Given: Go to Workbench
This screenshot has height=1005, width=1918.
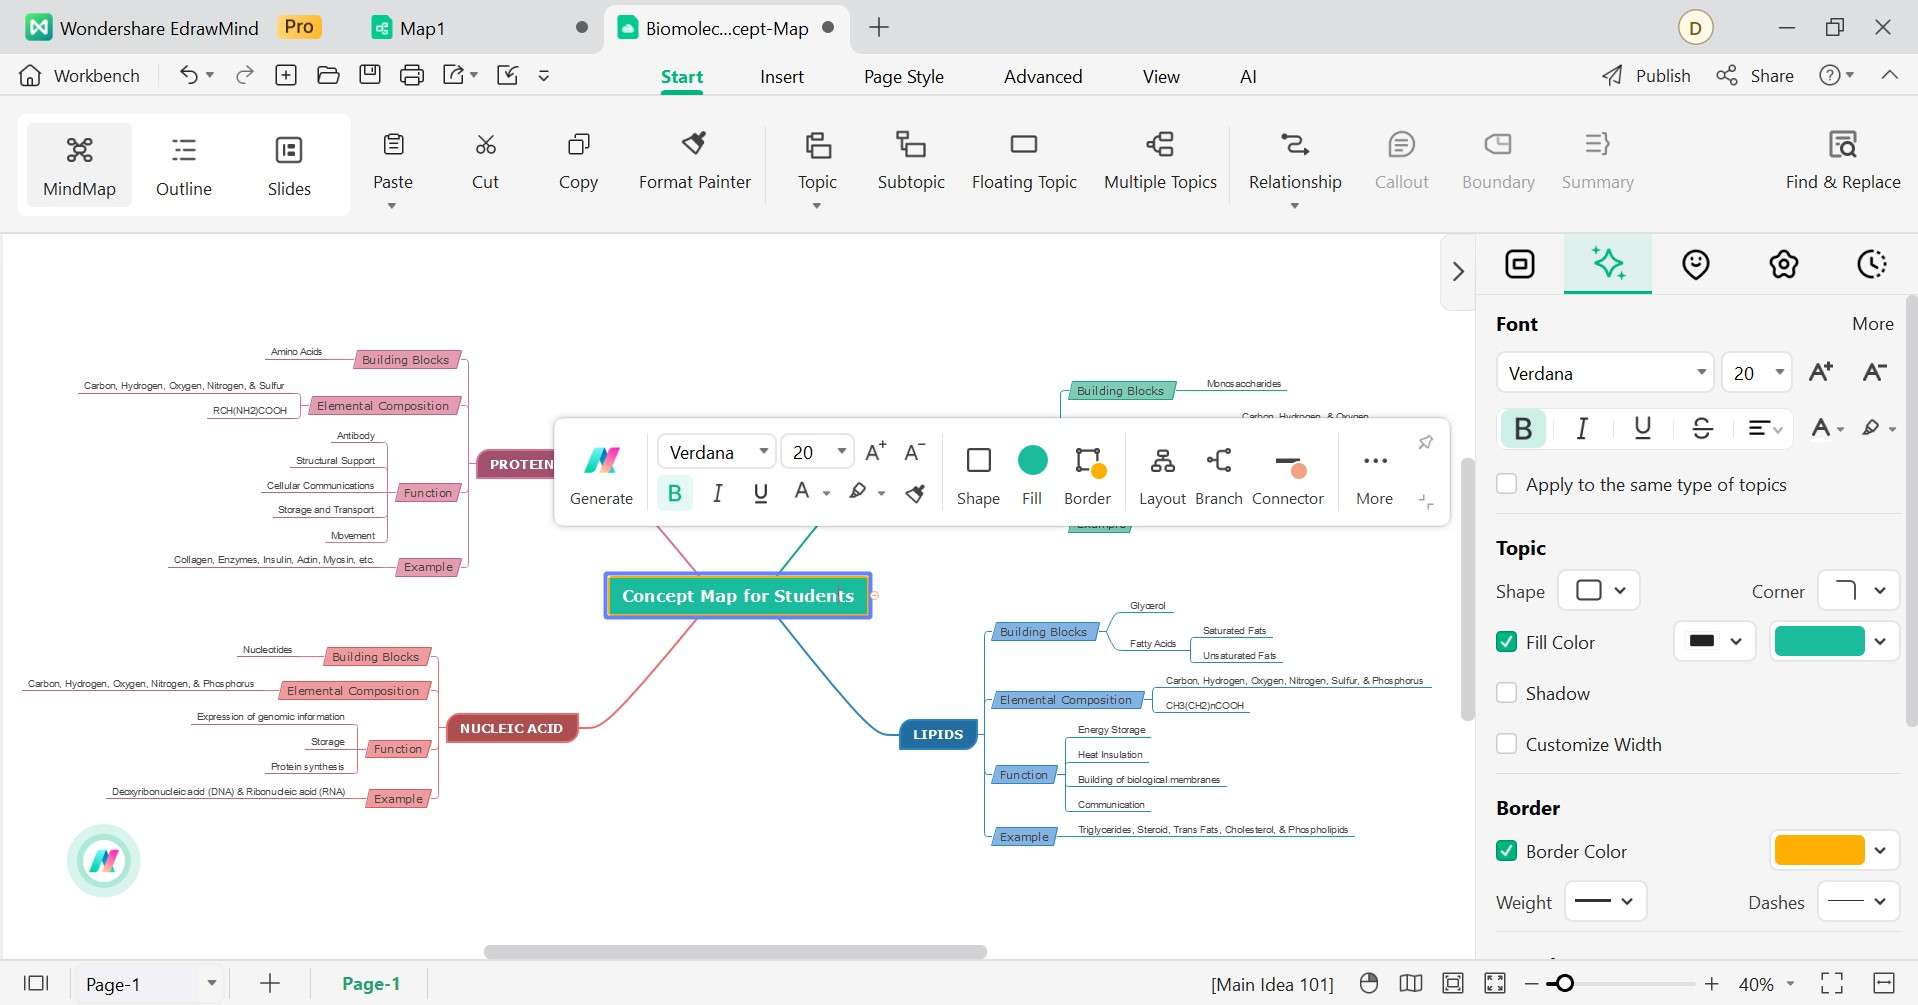Looking at the screenshot, I should coord(79,75).
